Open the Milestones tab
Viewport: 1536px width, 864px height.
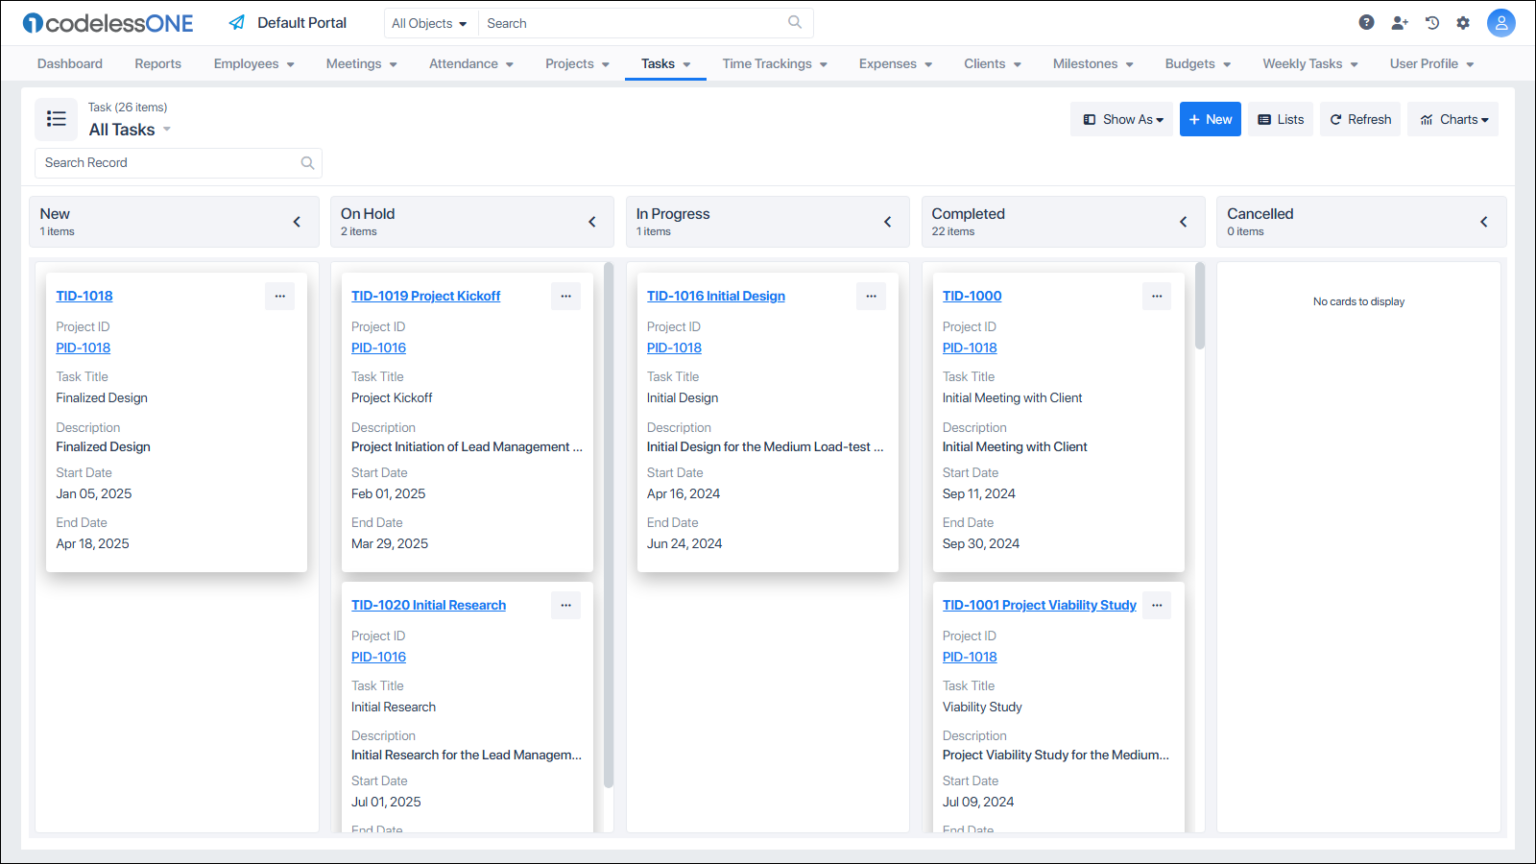coord(1093,63)
